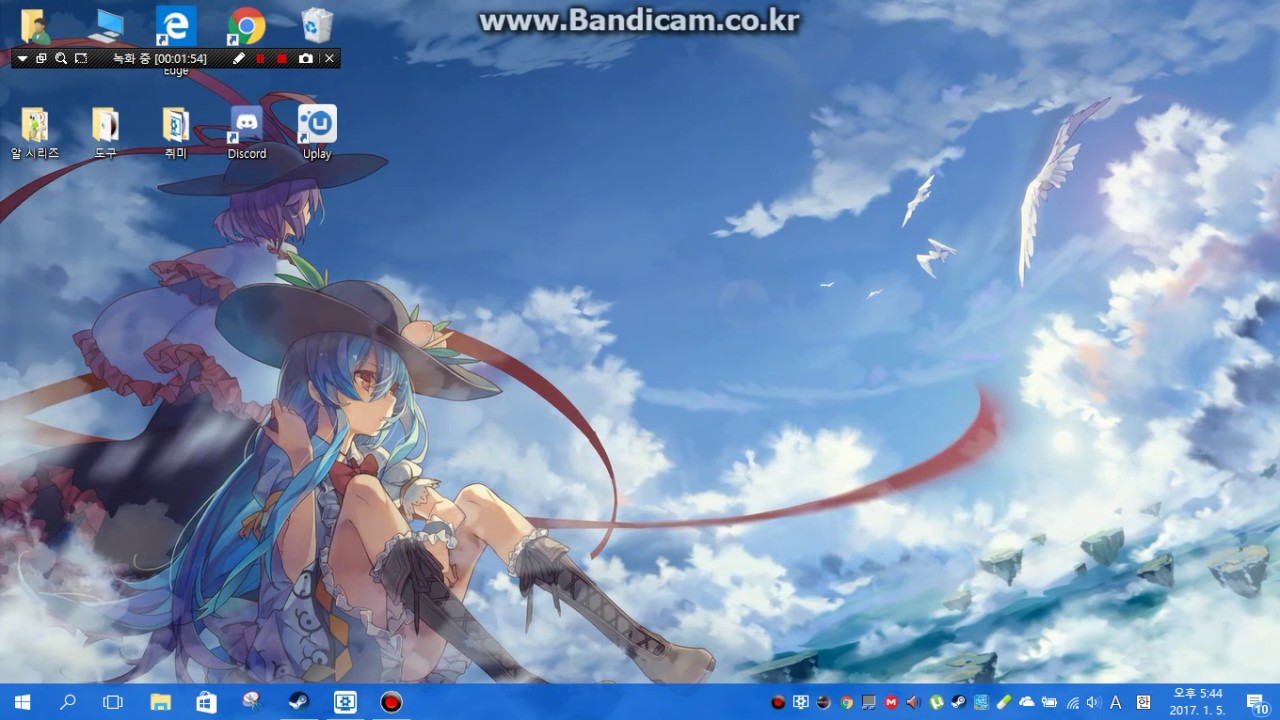Select the 취미 folder on desktop

(176, 133)
